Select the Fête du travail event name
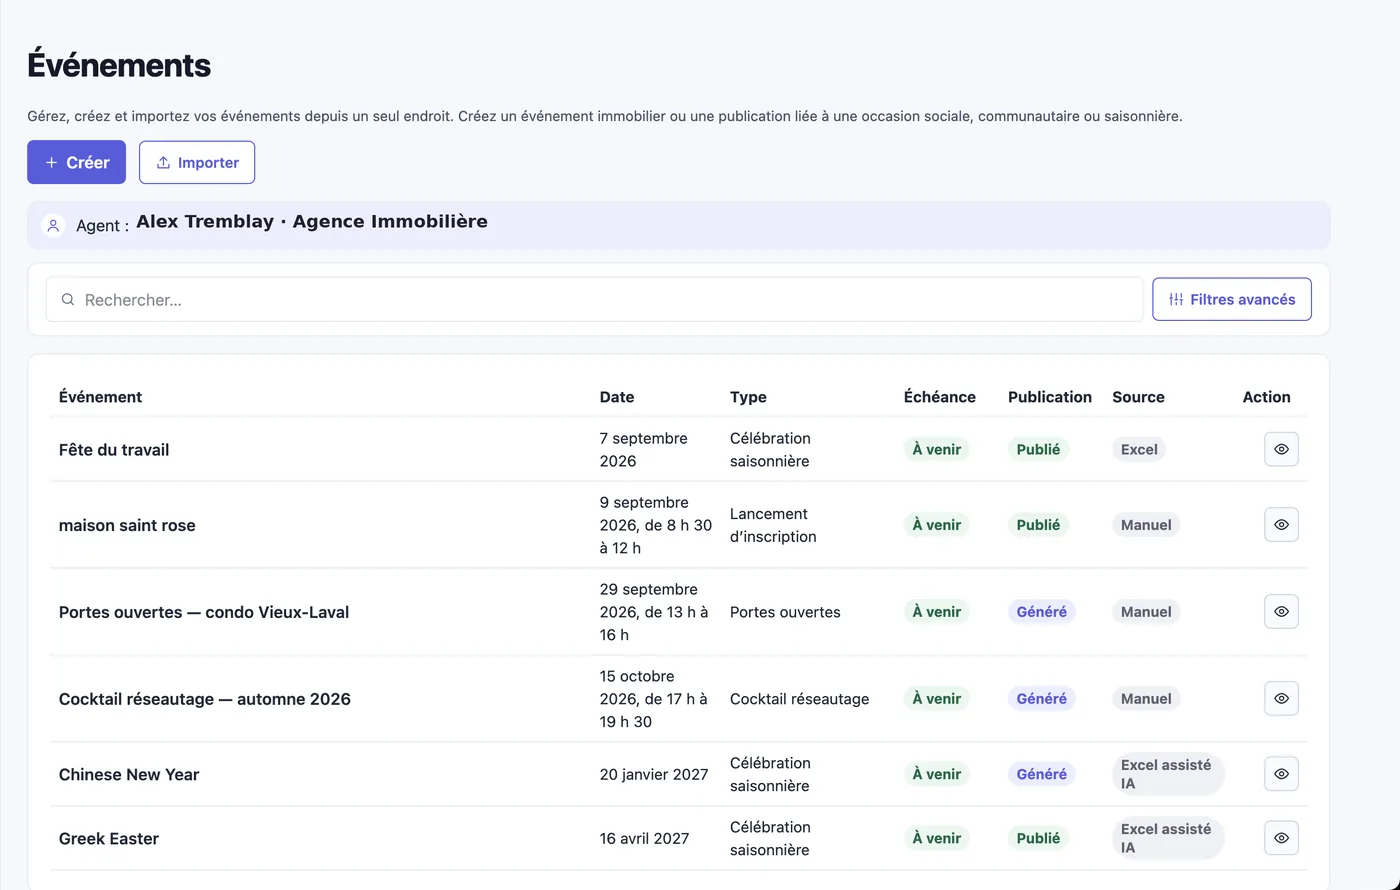1400x890 pixels. 114,450
